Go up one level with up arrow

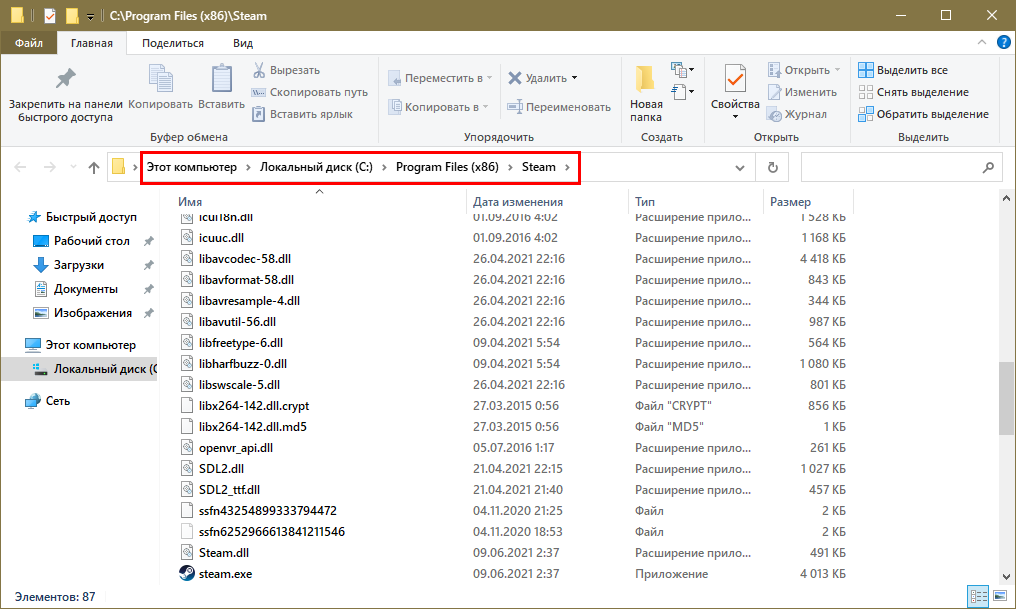tap(94, 167)
